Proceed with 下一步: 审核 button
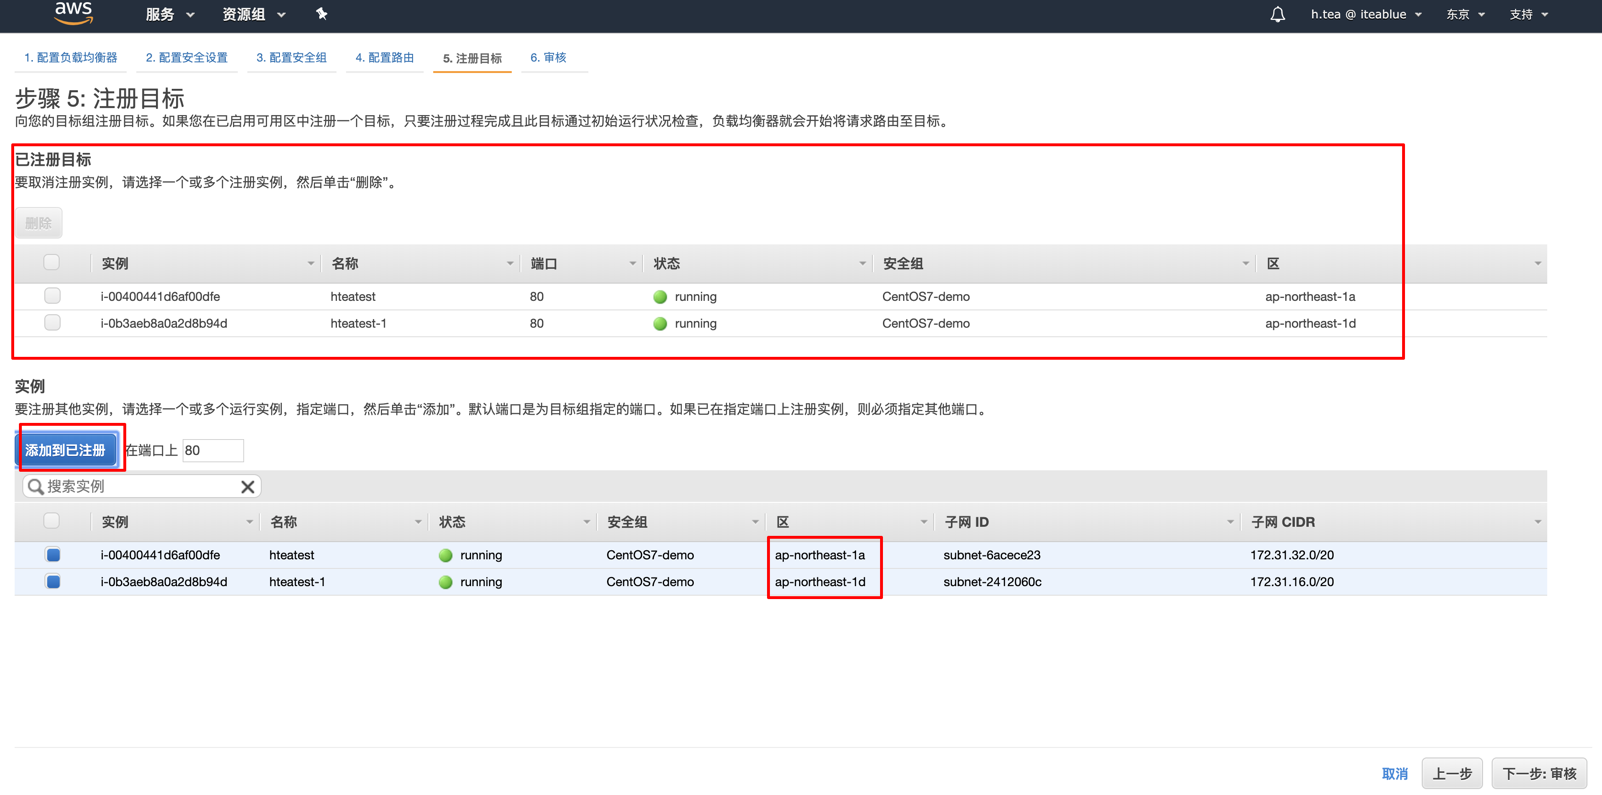 [x=1538, y=774]
